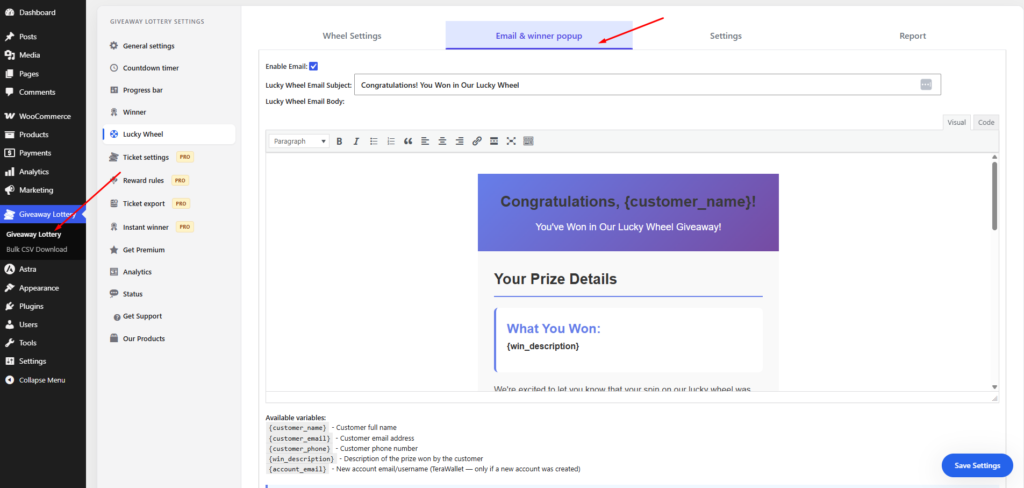Select Lucky Wheel in the settings list
This screenshot has width=1024, height=488.
[x=168, y=135]
